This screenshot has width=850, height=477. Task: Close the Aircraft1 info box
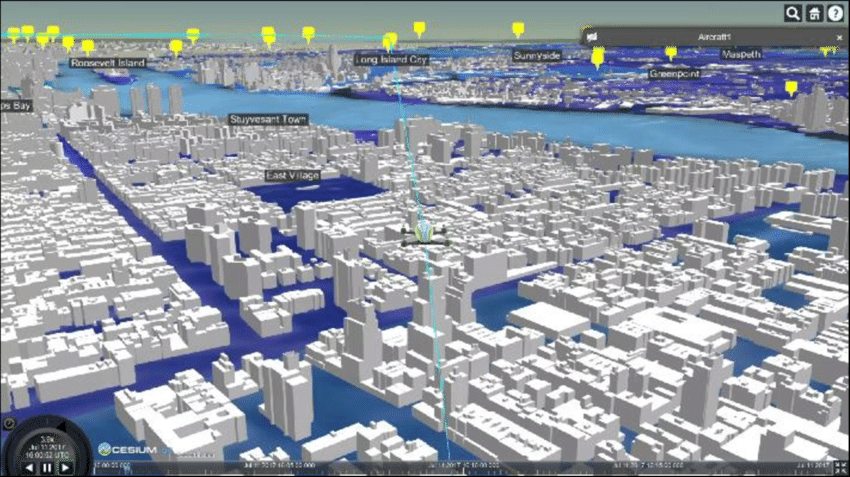click(x=838, y=36)
